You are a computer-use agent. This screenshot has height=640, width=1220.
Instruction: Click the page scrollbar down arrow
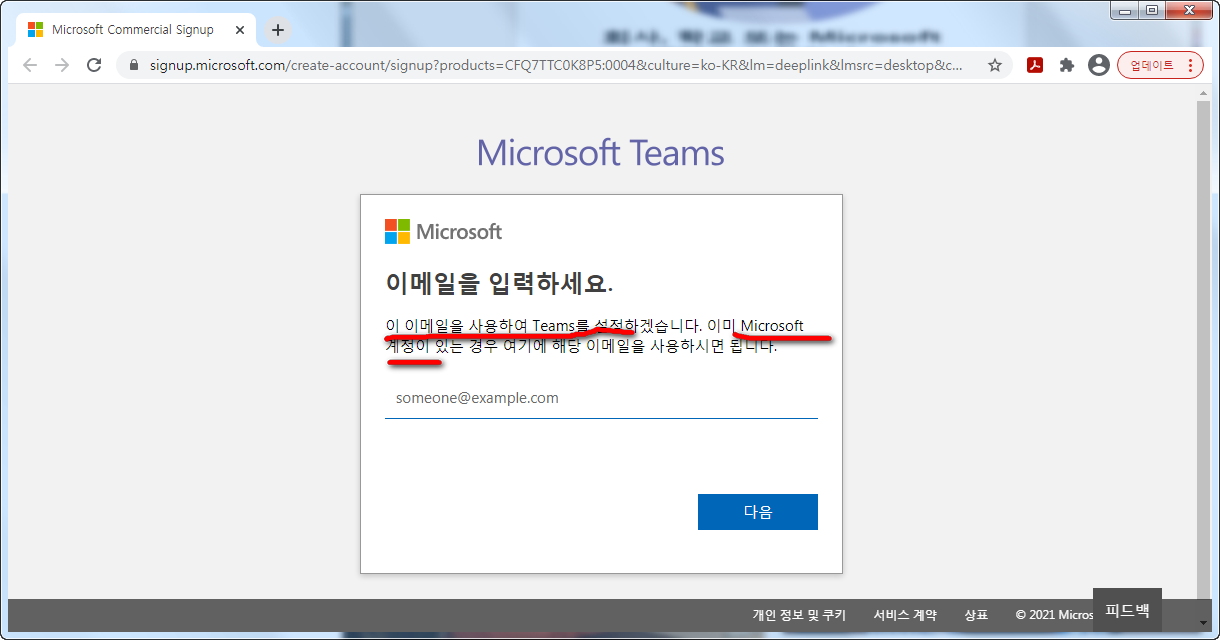coord(1204,623)
